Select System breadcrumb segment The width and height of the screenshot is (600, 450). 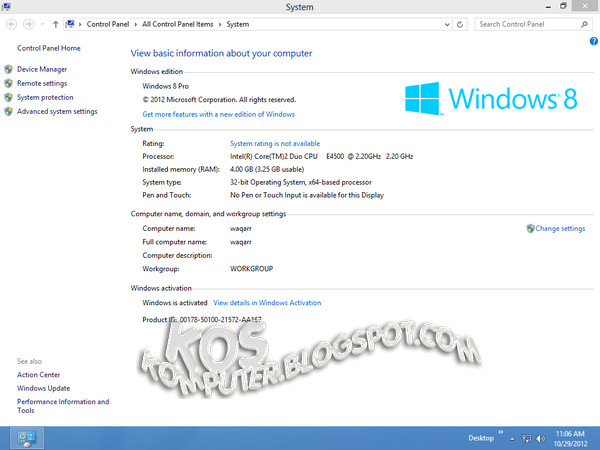[x=238, y=24]
